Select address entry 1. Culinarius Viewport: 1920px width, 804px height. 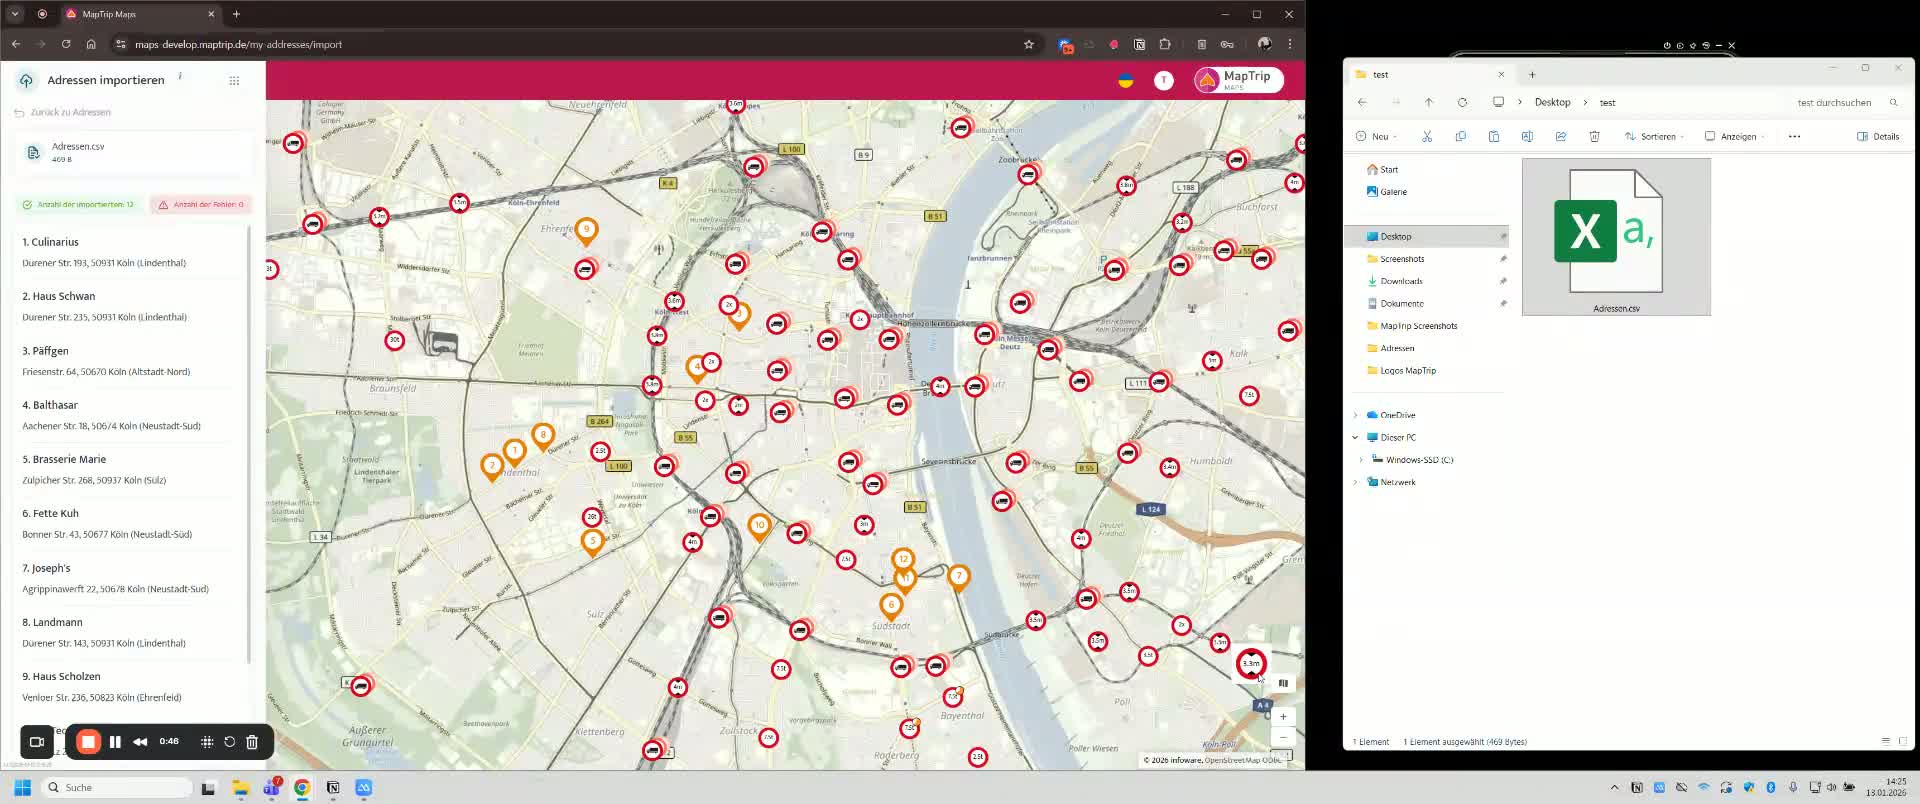(130, 252)
